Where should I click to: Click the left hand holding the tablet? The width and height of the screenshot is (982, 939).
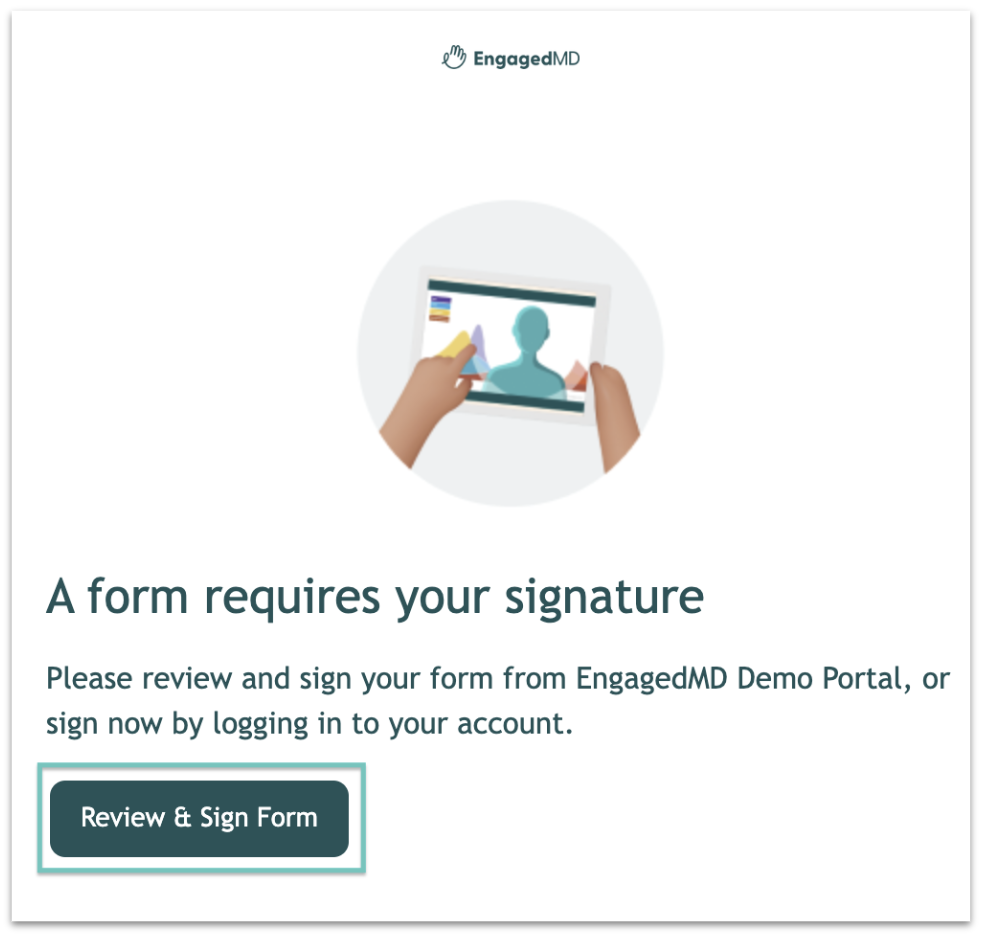[432, 401]
